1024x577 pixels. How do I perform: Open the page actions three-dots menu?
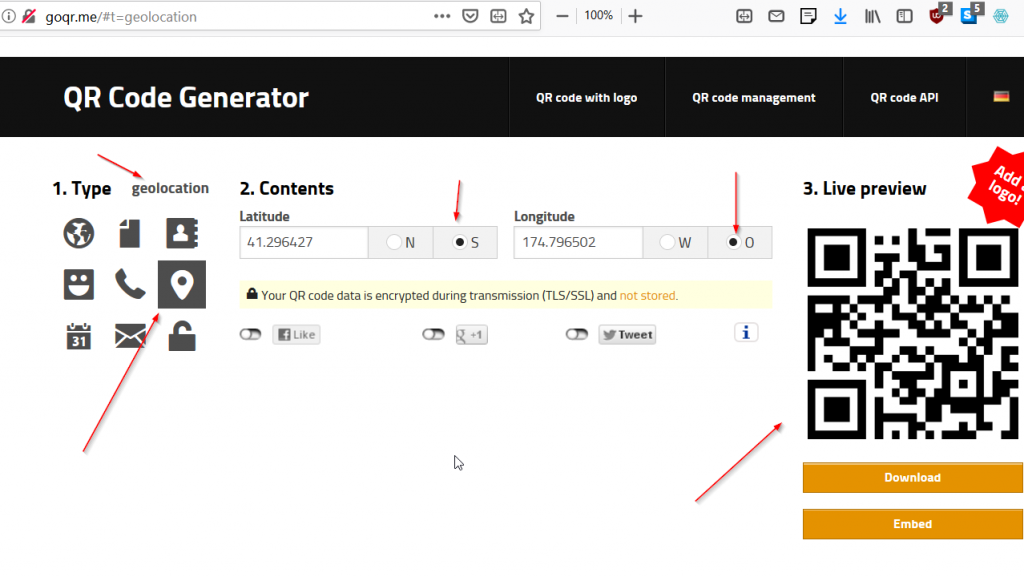click(x=442, y=16)
